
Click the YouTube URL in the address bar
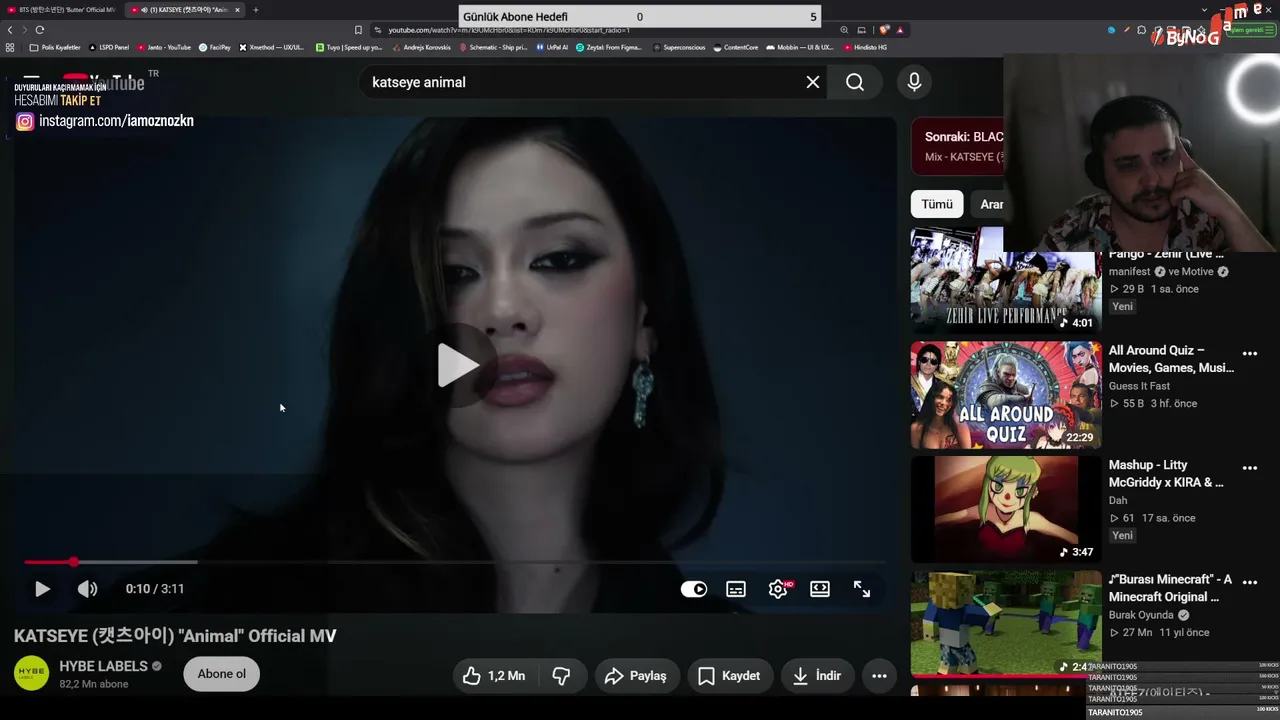509,30
